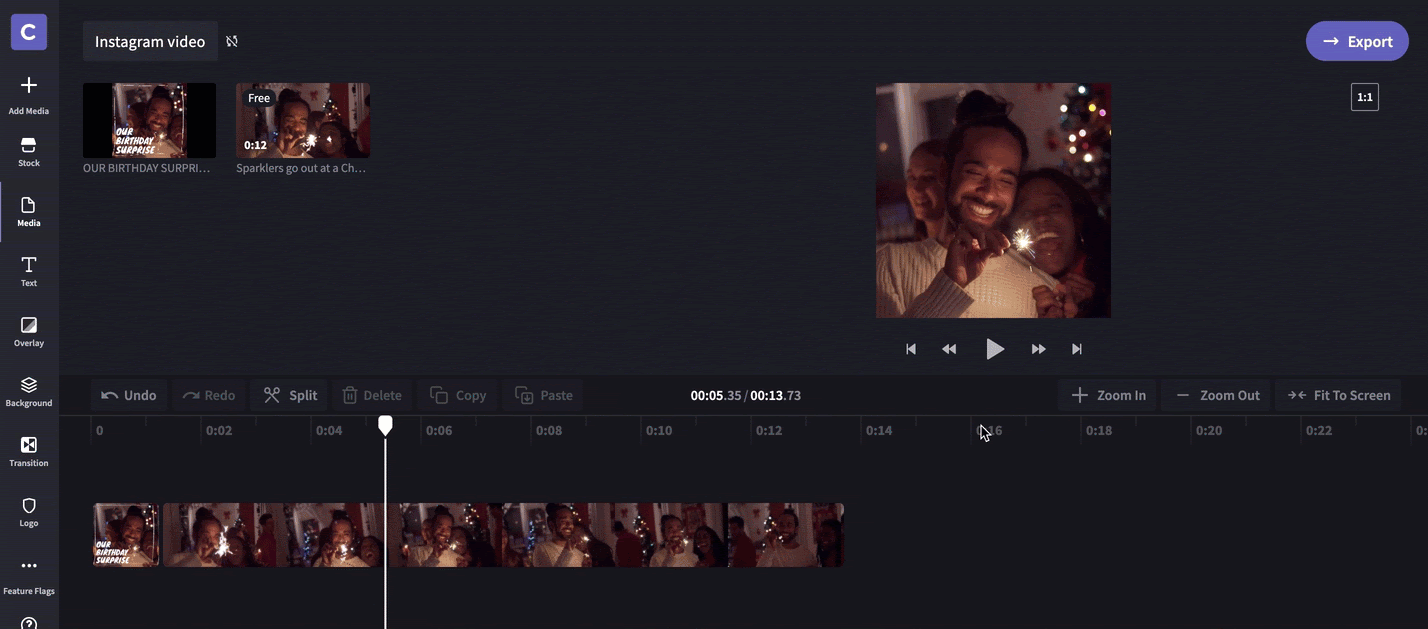This screenshot has width=1428, height=629.
Task: Open the Overlay panel
Action: pyautogui.click(x=29, y=332)
